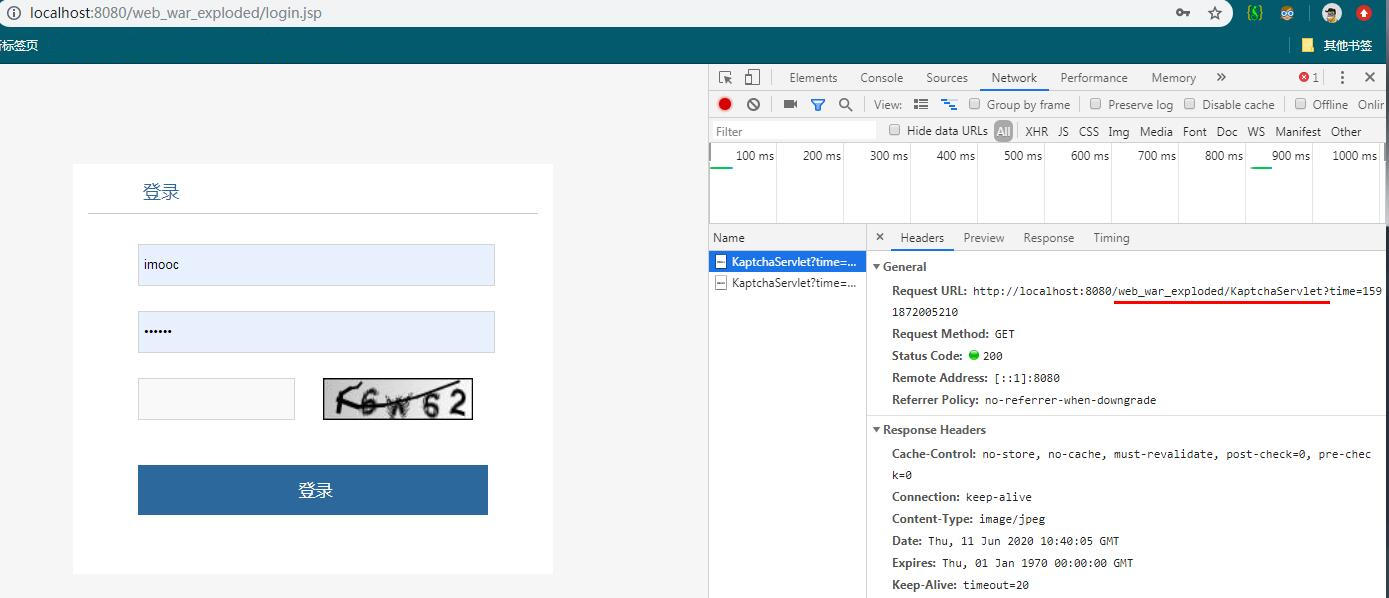
Task: Toggle Disable cache checkbox
Action: pyautogui.click(x=1190, y=104)
